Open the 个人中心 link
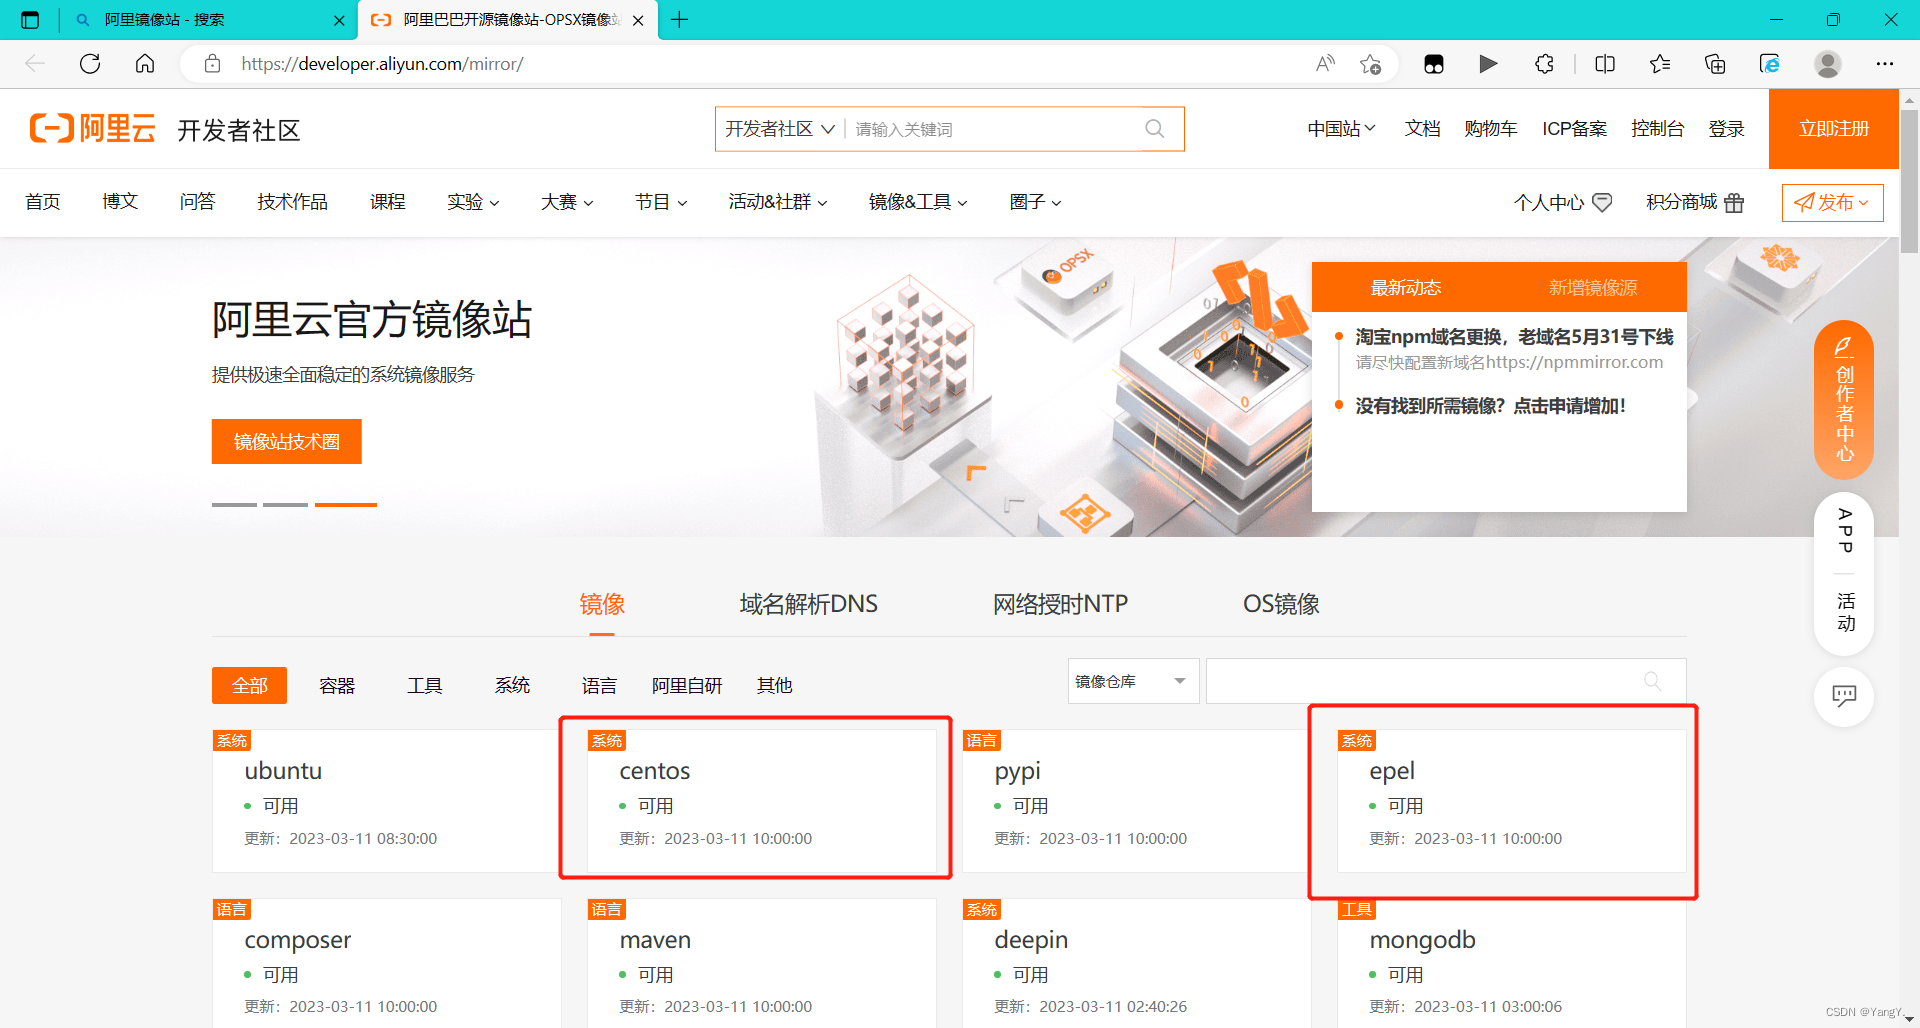Viewport: 1920px width, 1028px height. pos(1563,203)
